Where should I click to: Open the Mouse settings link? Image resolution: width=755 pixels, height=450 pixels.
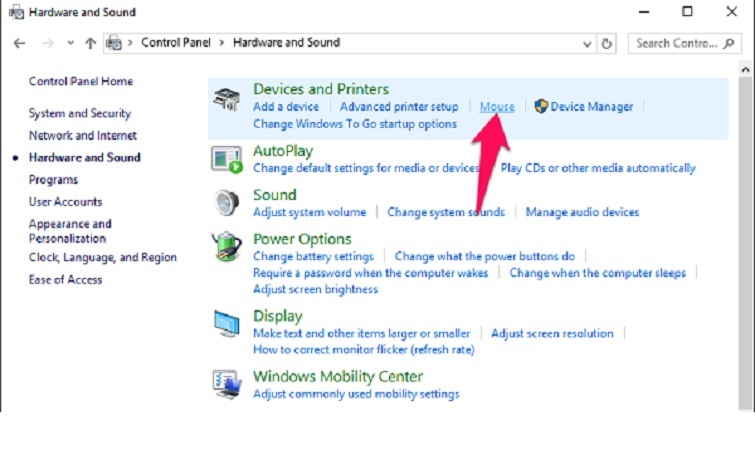(497, 107)
